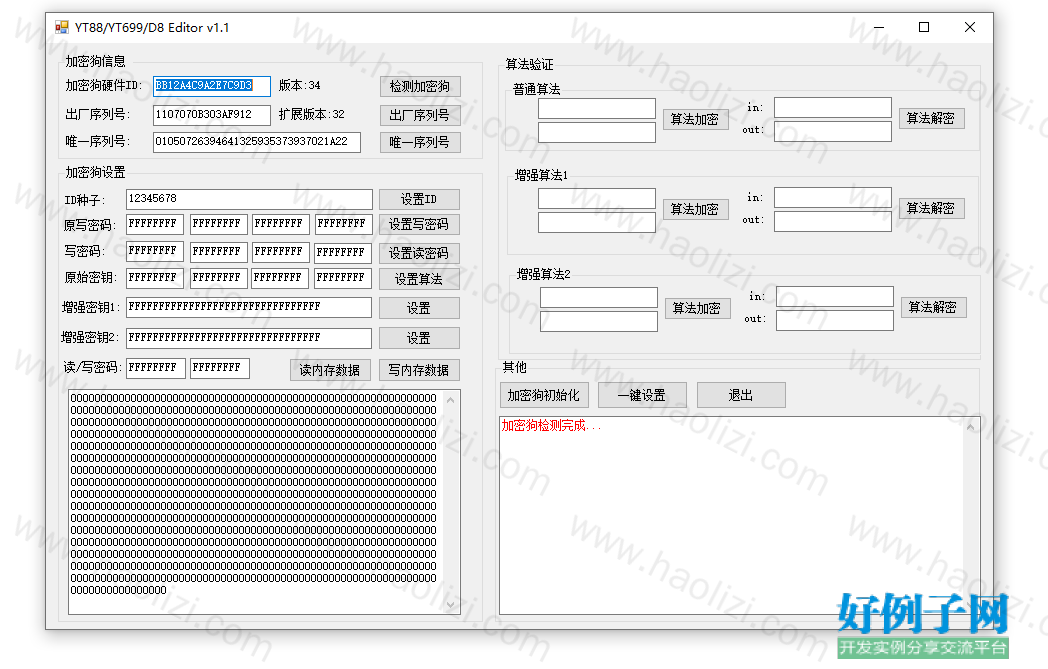
Task: Click the 读内存数据 button
Action: tap(330, 370)
